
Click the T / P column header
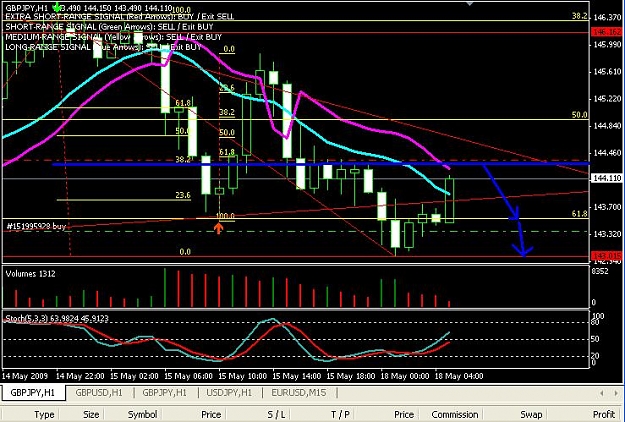[x=340, y=414]
